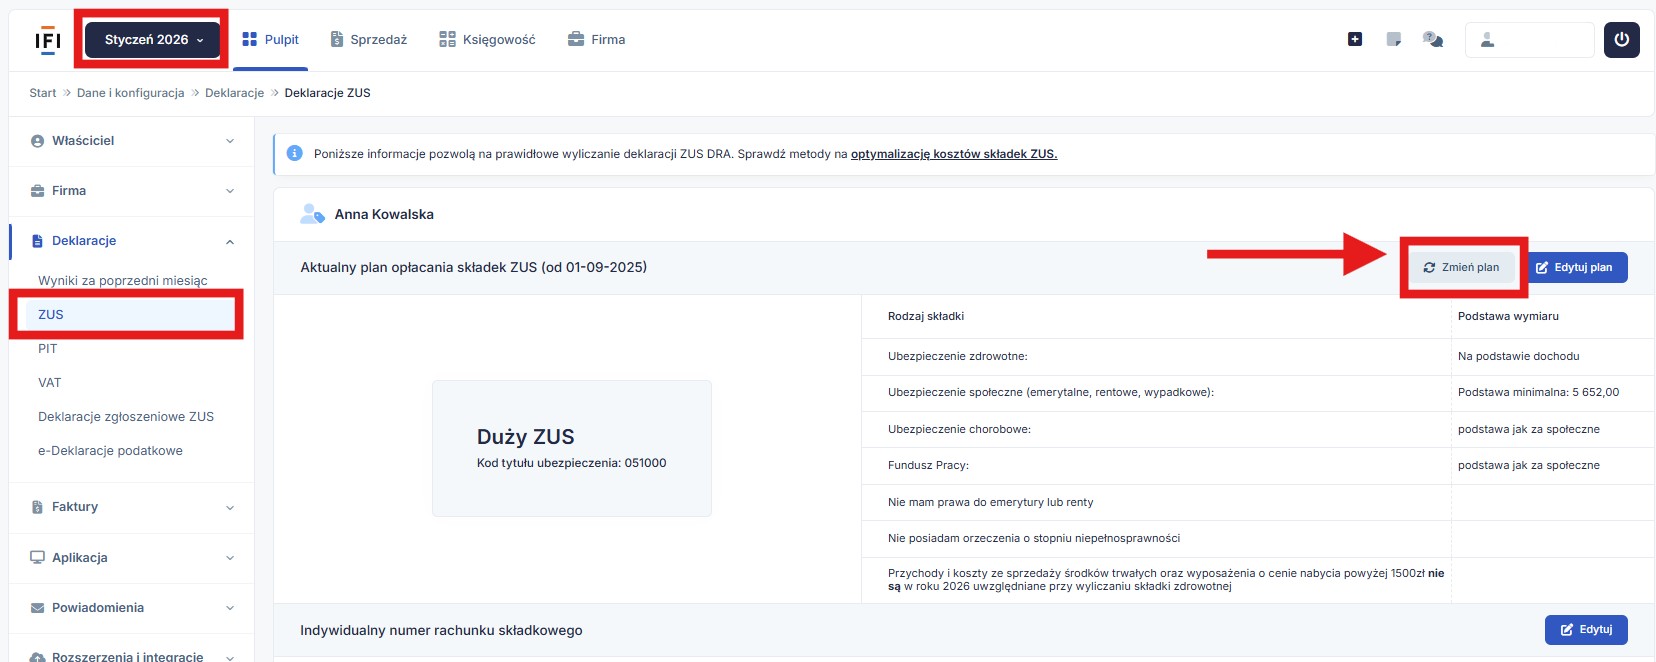Click the power logout button

tap(1621, 40)
